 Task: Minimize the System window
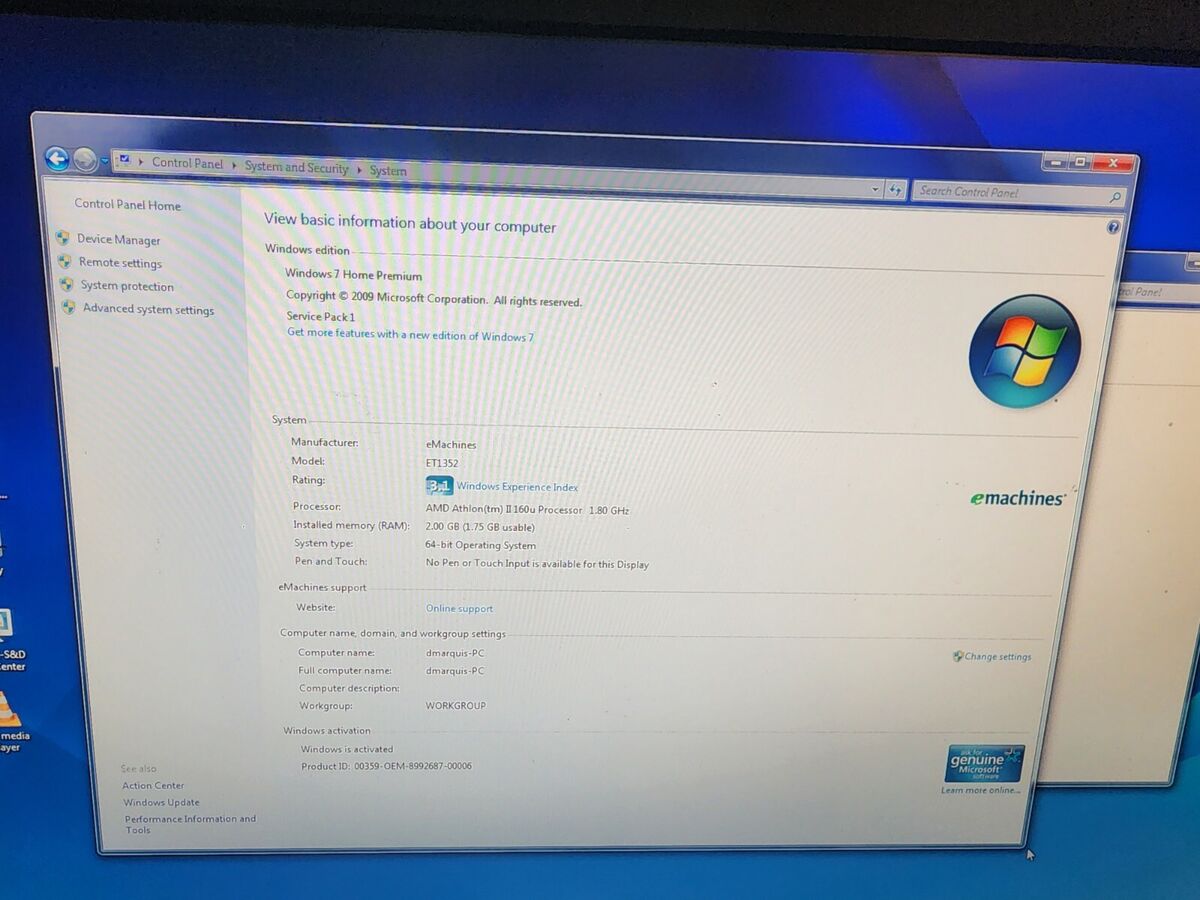pyautogui.click(x=1055, y=162)
